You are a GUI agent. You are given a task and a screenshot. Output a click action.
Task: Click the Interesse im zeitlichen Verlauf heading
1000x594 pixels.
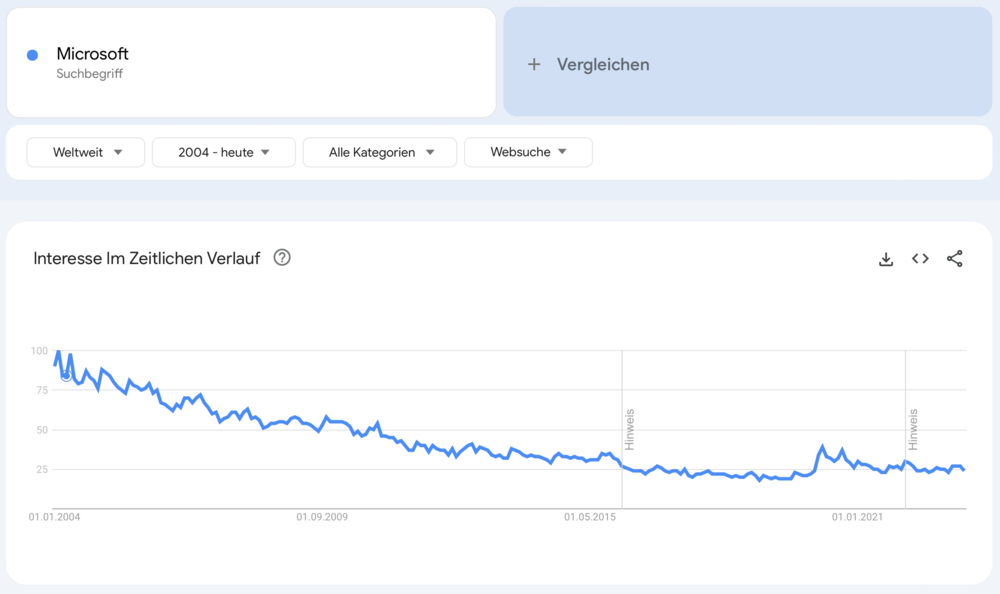pyautogui.click(x=147, y=258)
